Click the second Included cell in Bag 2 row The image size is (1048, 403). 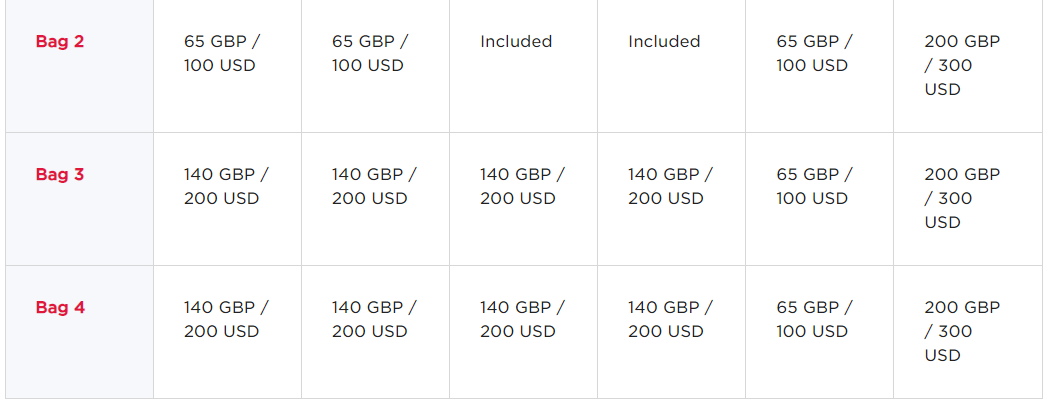pyautogui.click(x=664, y=42)
